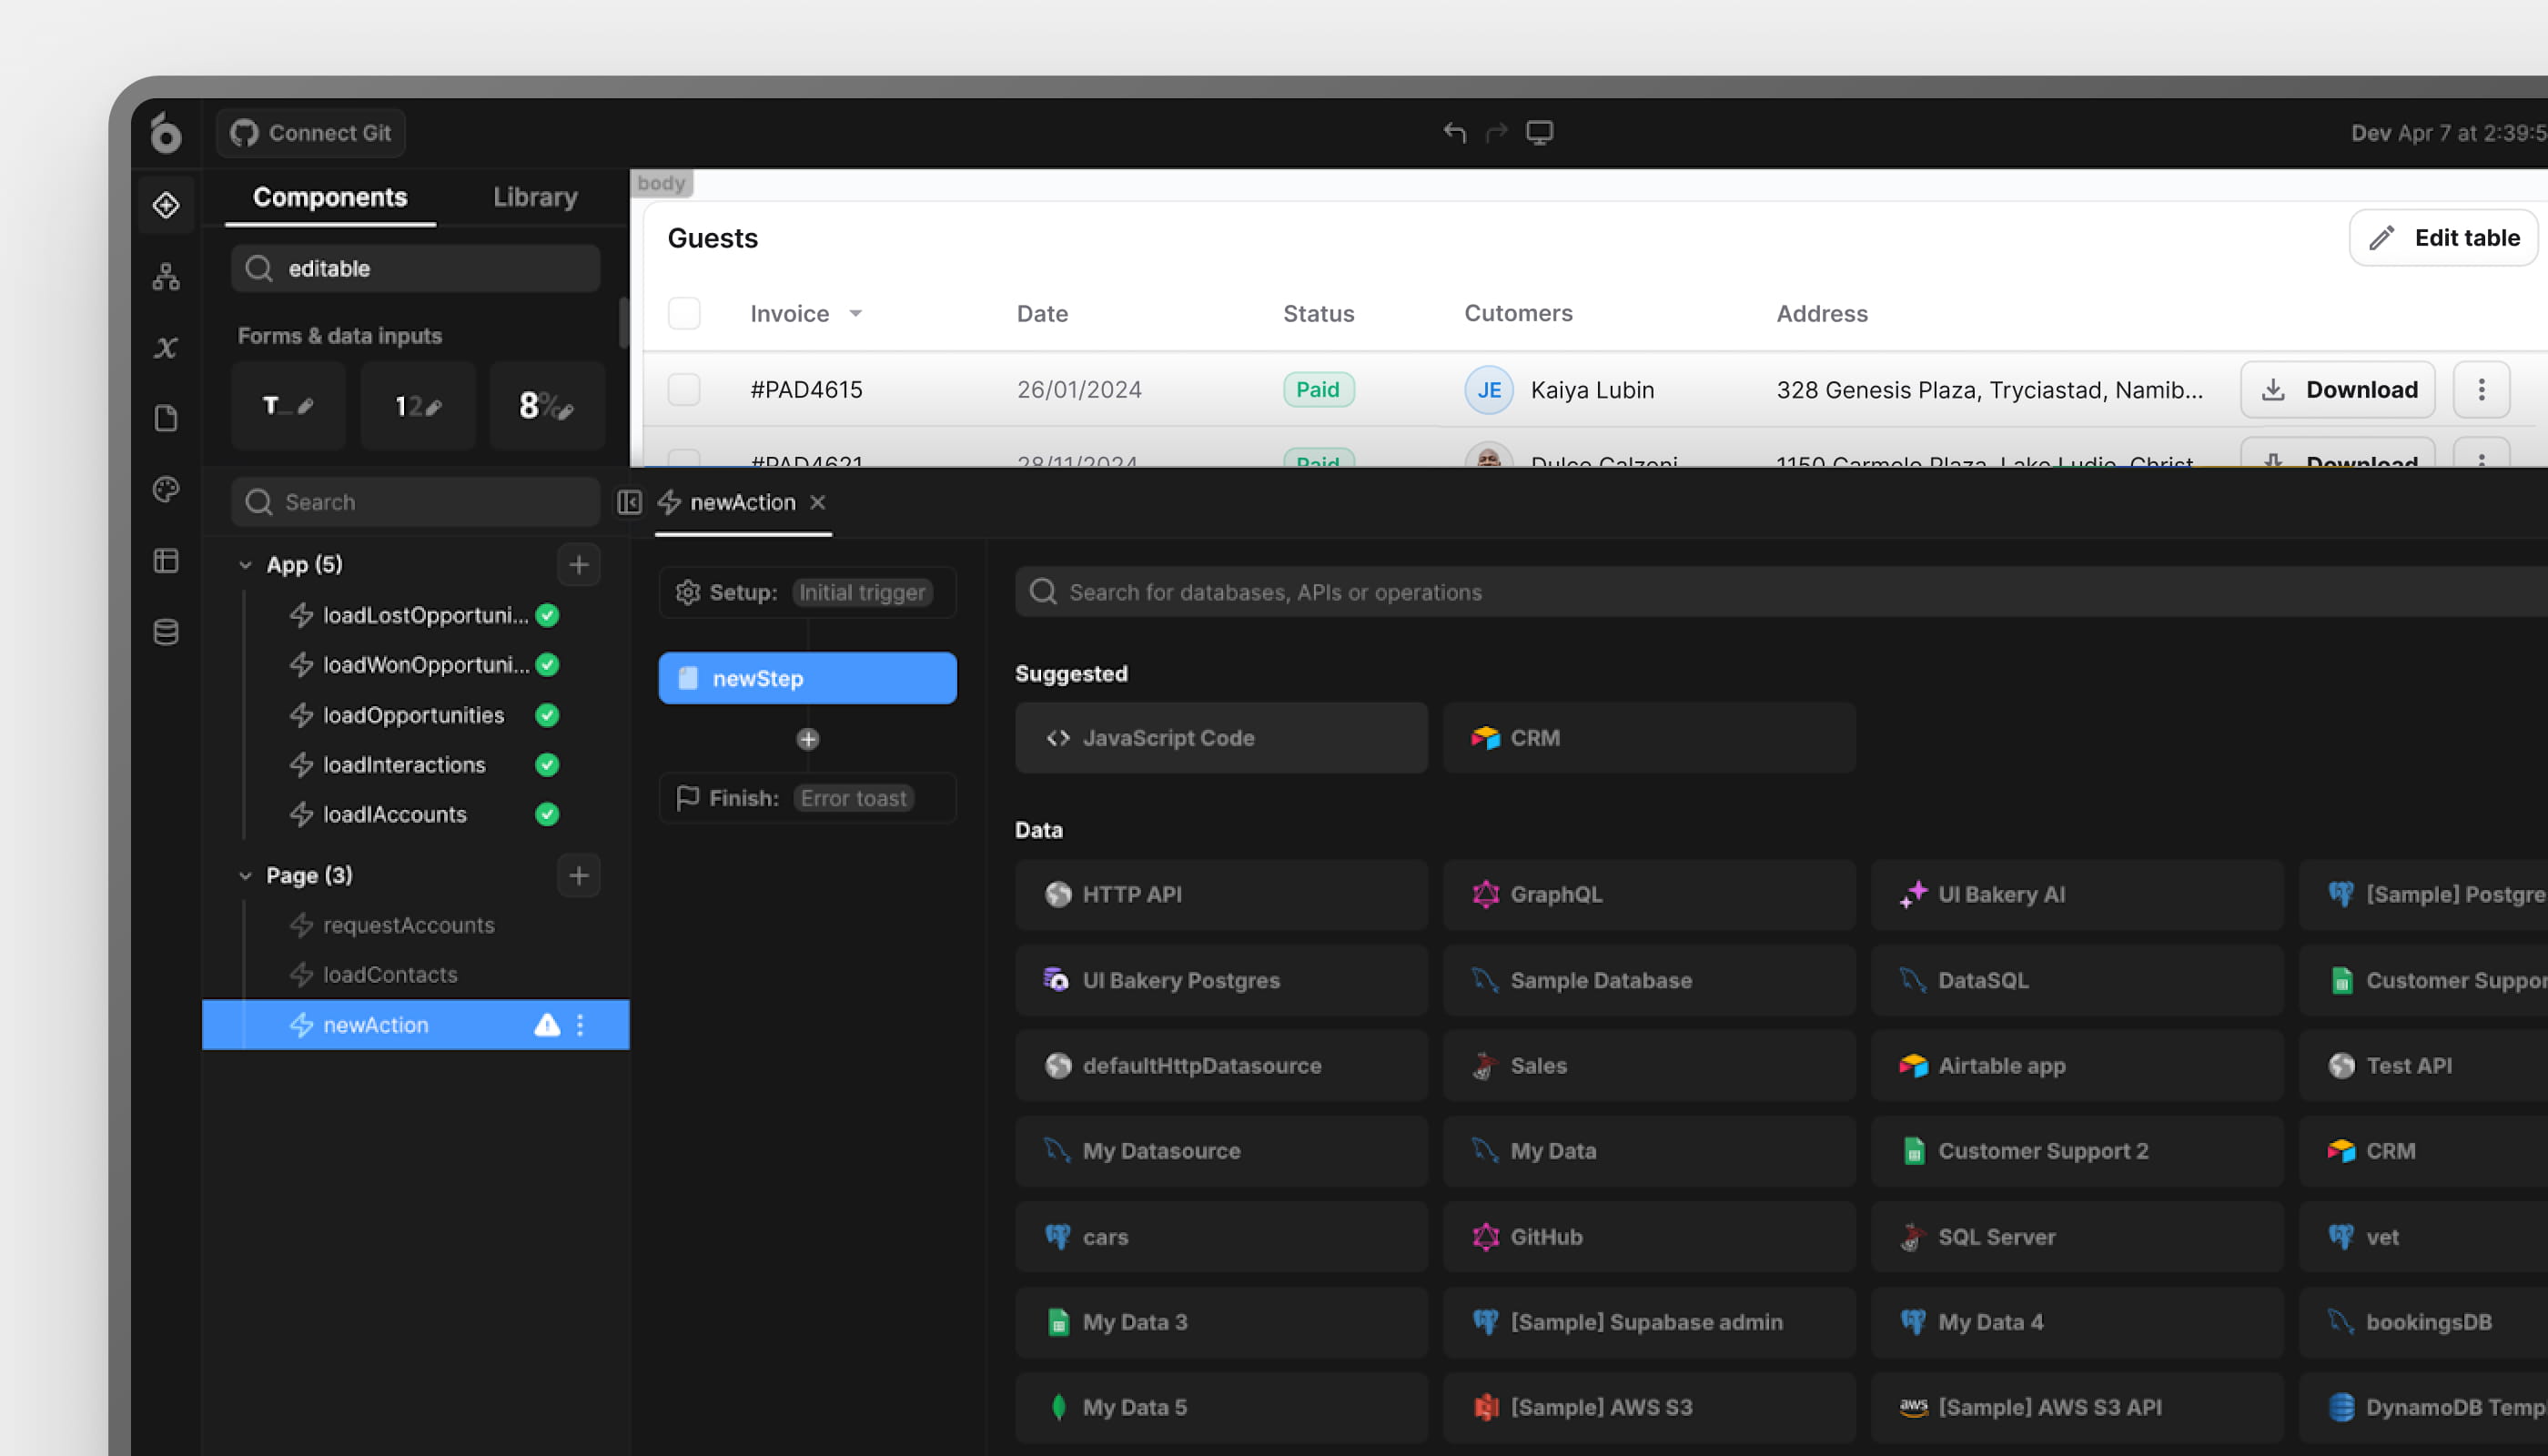The width and height of the screenshot is (2548, 1456).
Task: Switch to the Library tab
Action: coord(535,197)
